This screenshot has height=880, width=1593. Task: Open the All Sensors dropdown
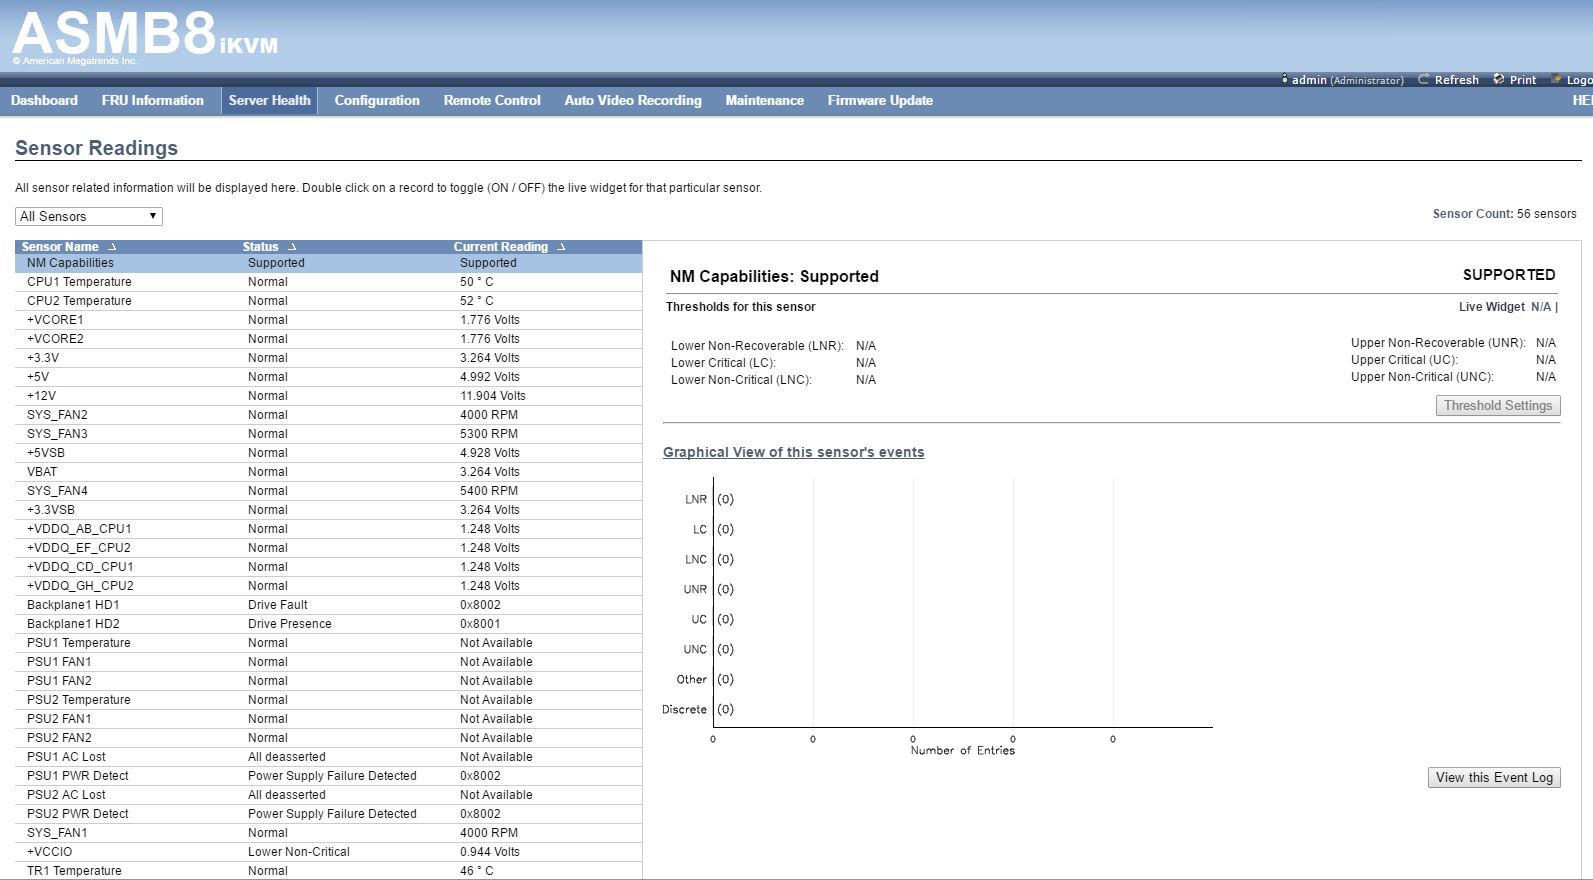(x=89, y=216)
